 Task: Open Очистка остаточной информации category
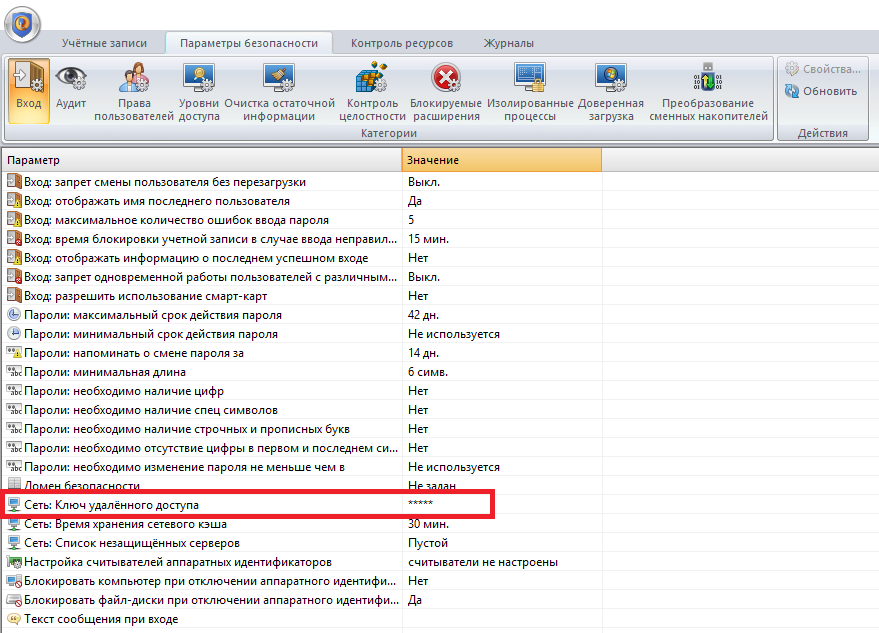click(279, 91)
